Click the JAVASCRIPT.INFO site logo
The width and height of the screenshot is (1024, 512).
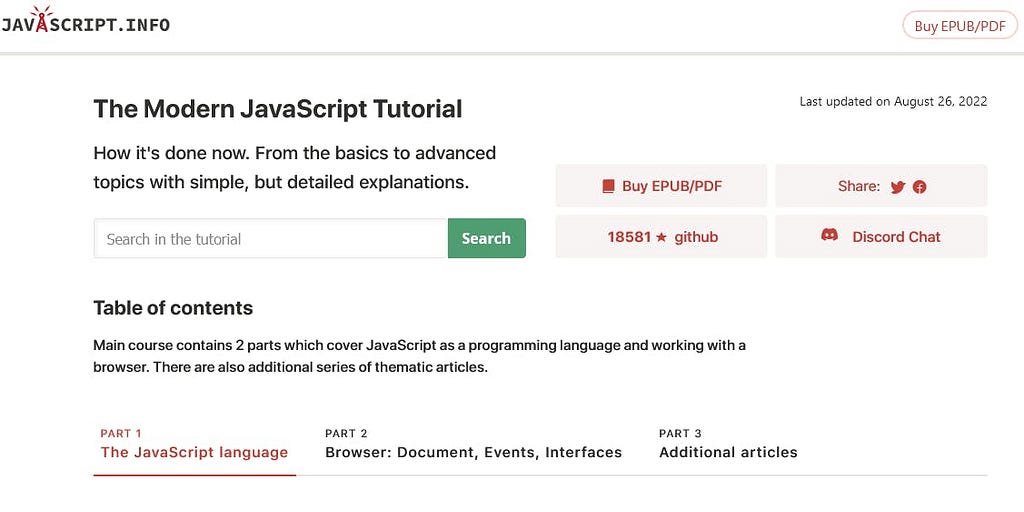86,20
